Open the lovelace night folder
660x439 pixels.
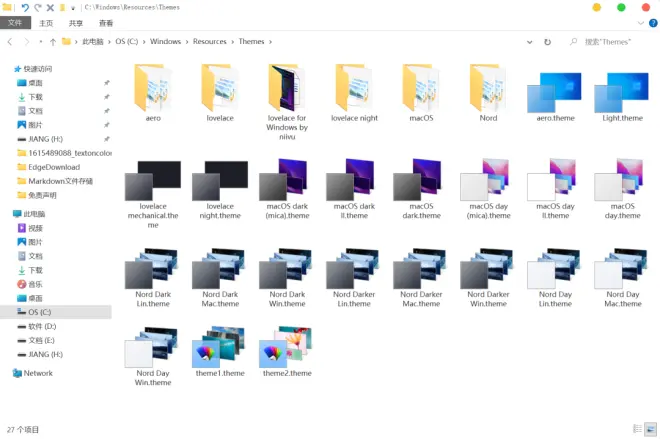[x=354, y=93]
